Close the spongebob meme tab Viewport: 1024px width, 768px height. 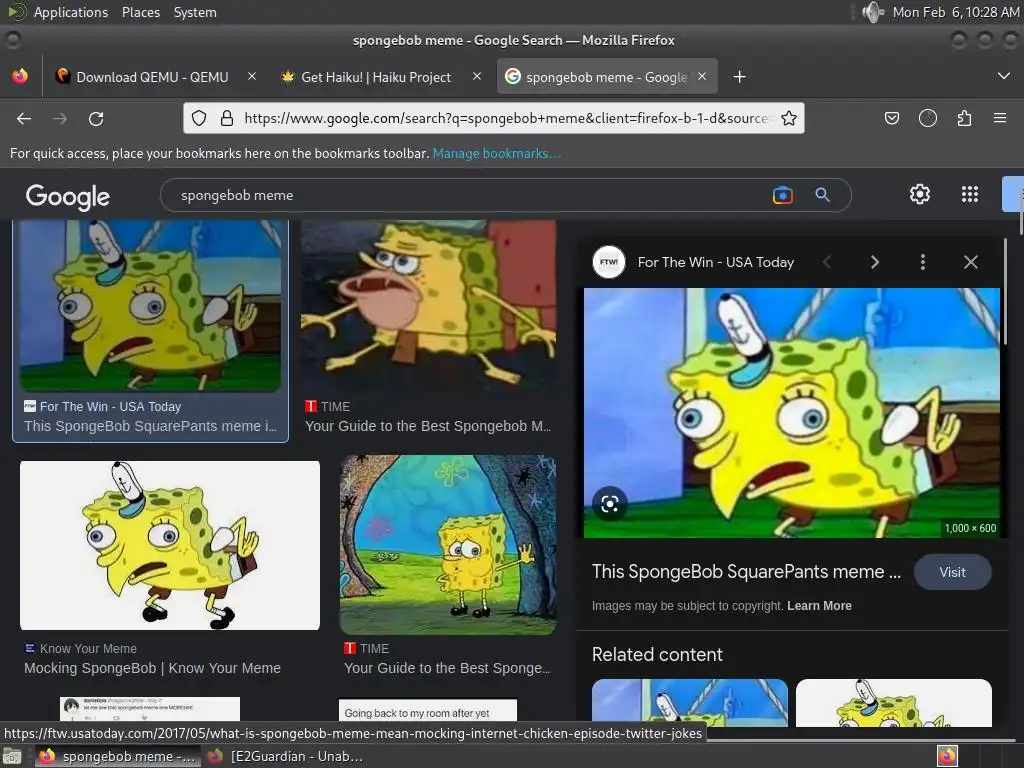pos(702,76)
